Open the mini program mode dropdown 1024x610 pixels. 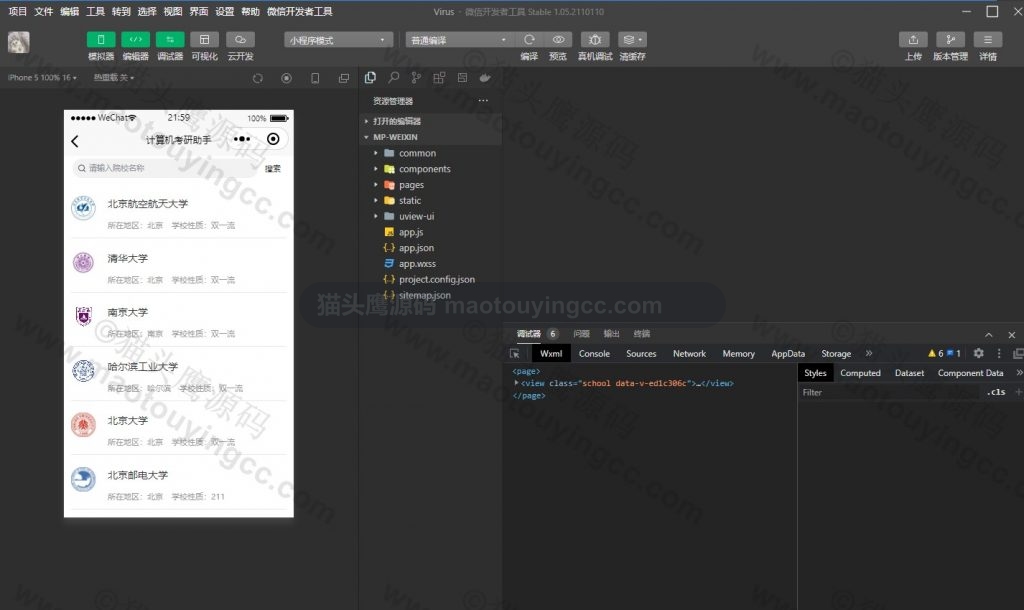tap(338, 40)
